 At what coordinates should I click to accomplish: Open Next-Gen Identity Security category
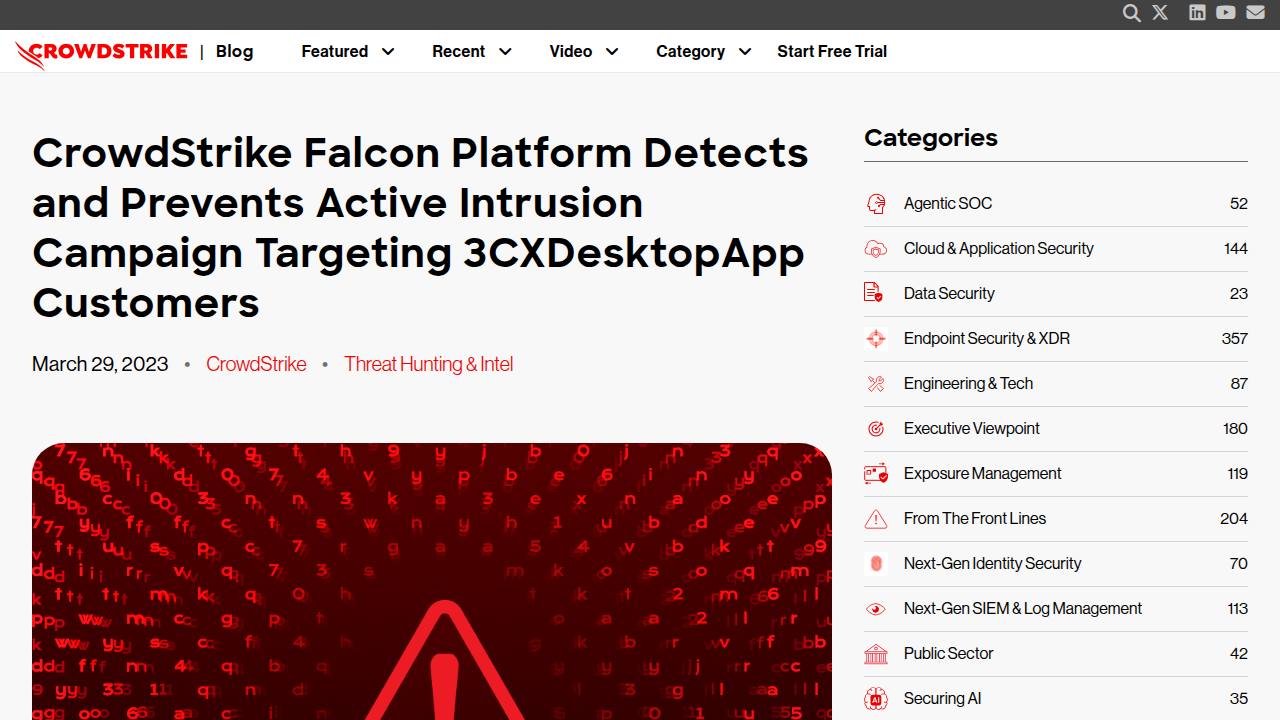993,563
